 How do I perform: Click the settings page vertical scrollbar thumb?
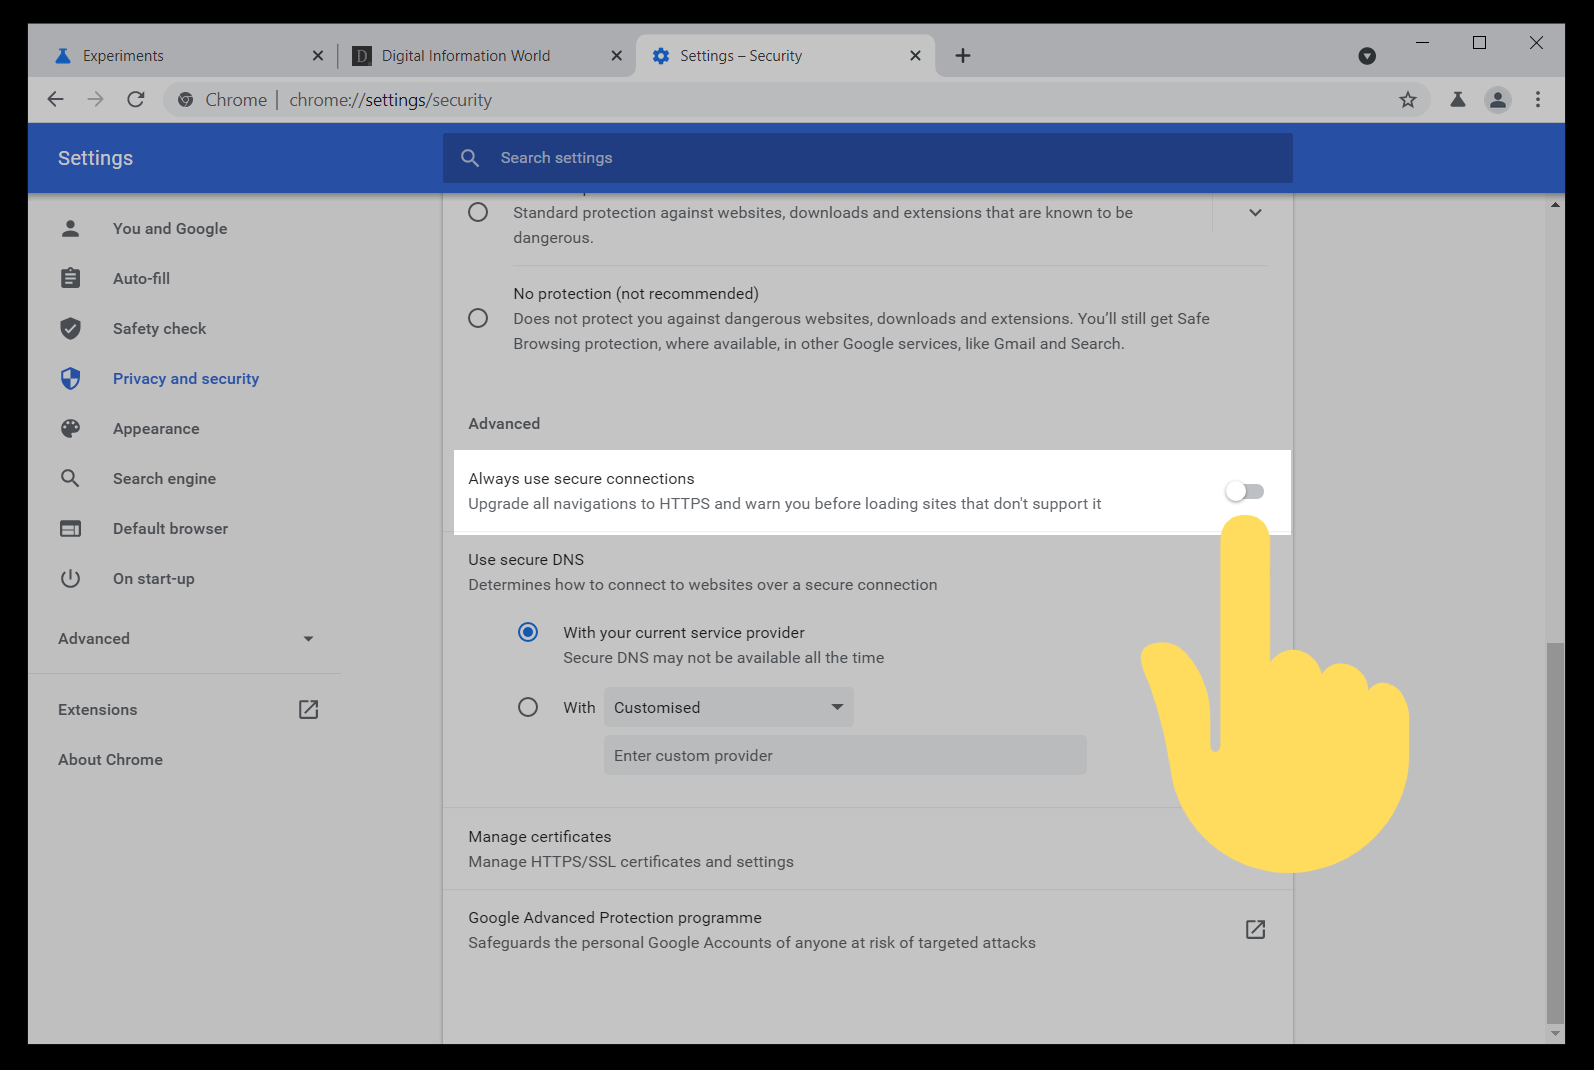pos(1555,835)
